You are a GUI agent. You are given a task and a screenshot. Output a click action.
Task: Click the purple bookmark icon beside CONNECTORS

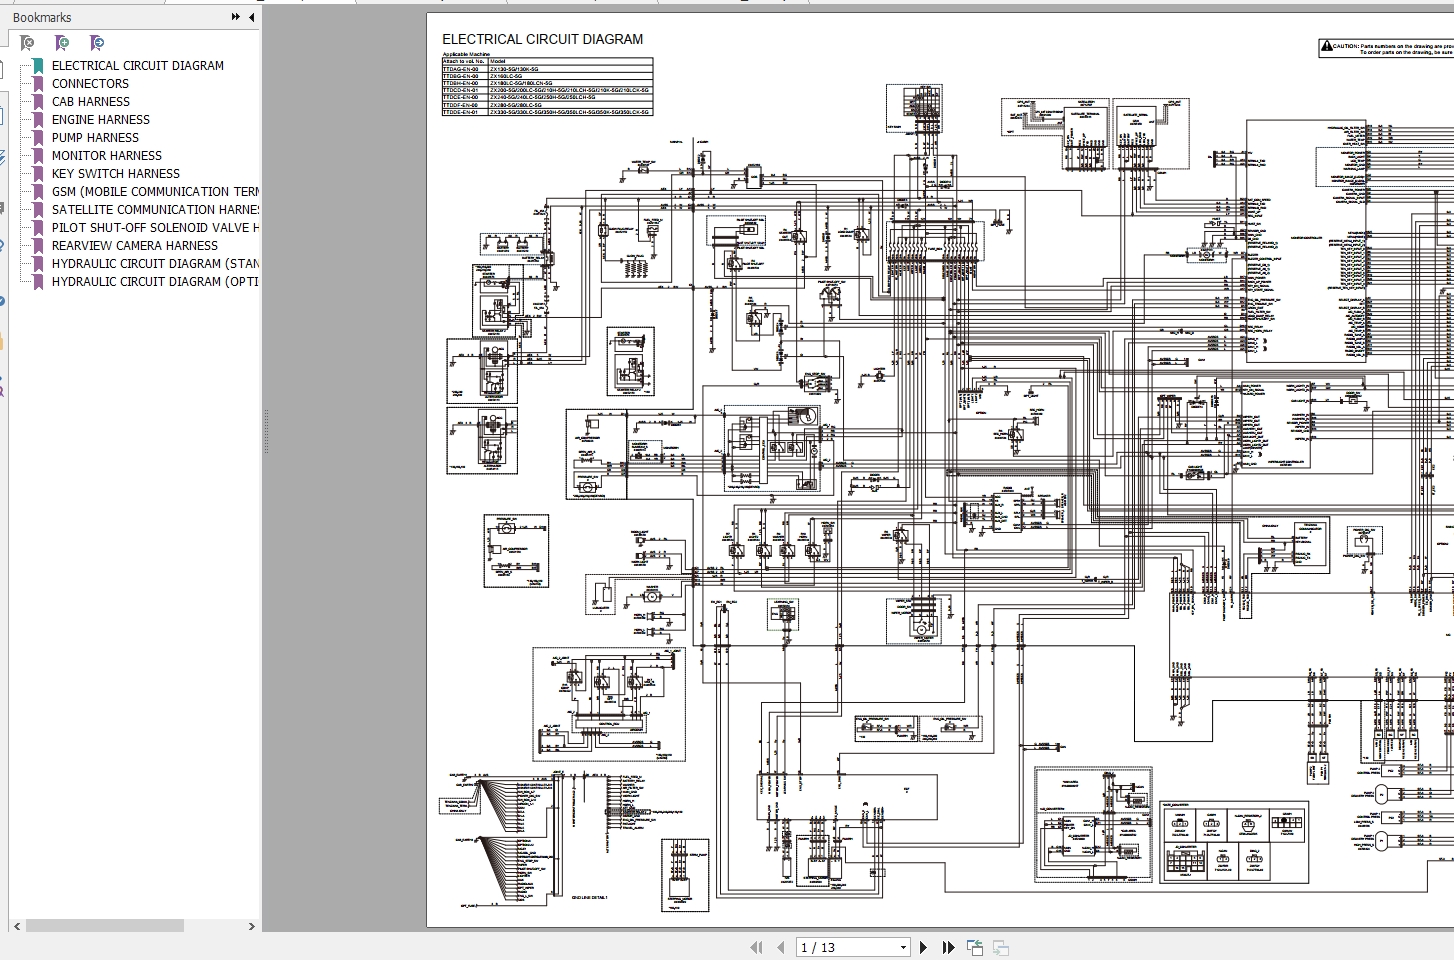38,84
